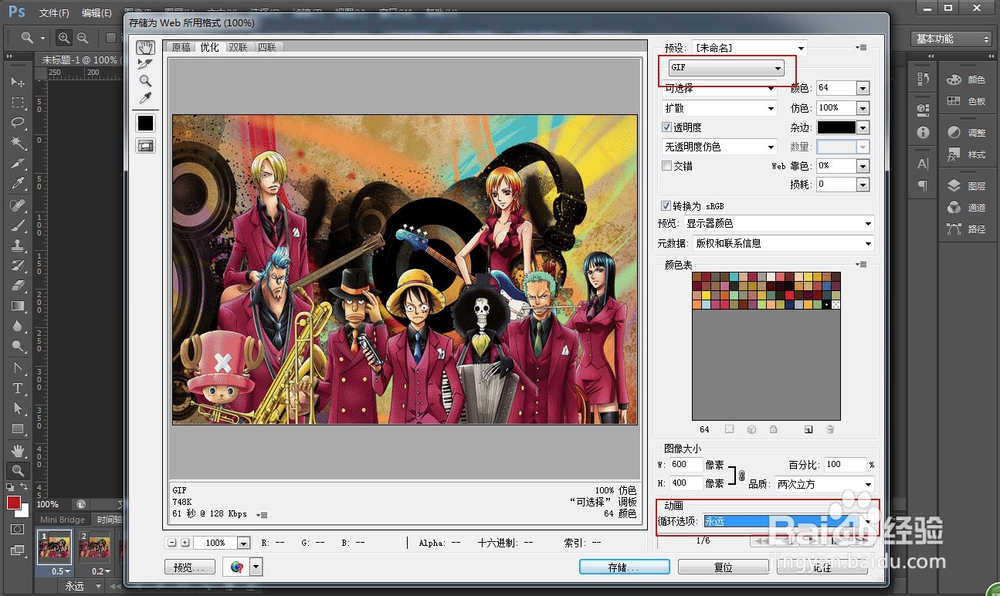Toggle the 转换为 sRGB checkbox
Image resolution: width=1000 pixels, height=596 pixels.
click(x=666, y=206)
